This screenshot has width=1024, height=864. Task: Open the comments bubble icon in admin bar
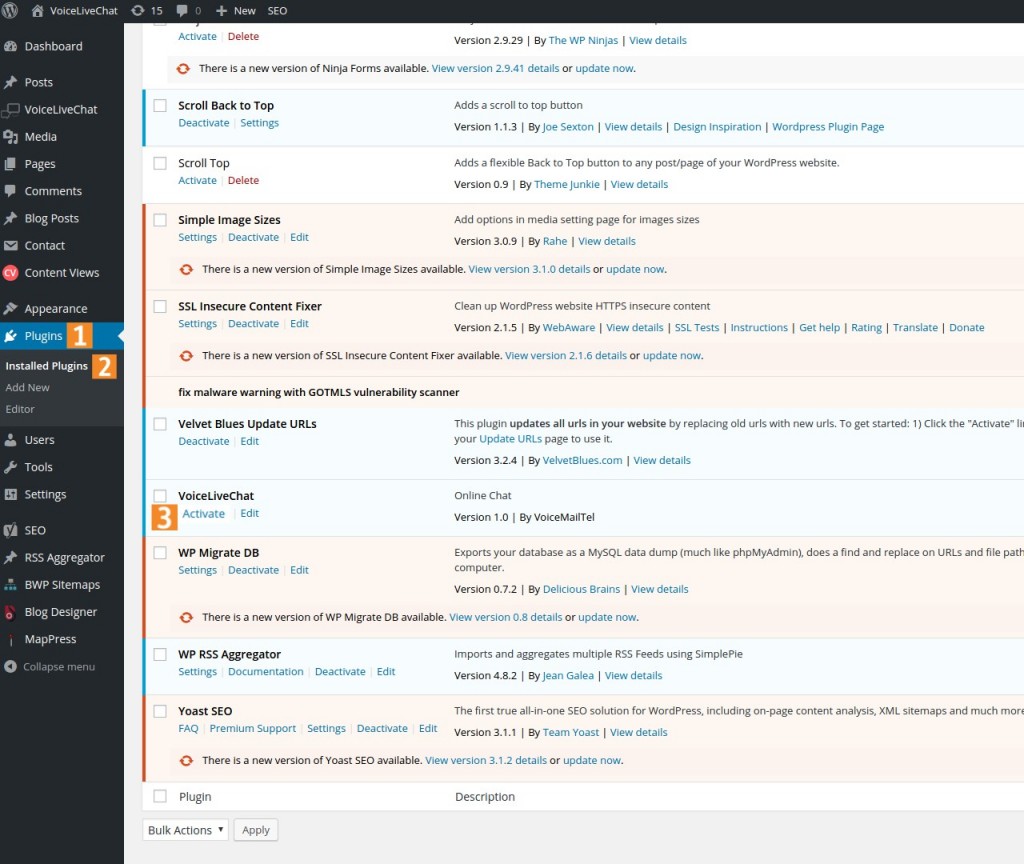click(x=182, y=10)
